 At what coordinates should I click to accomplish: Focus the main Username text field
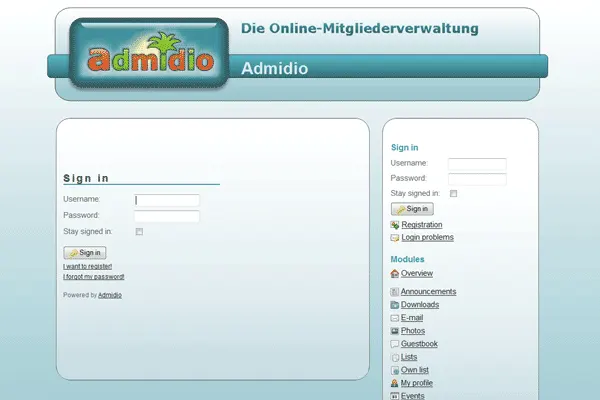[167, 200]
